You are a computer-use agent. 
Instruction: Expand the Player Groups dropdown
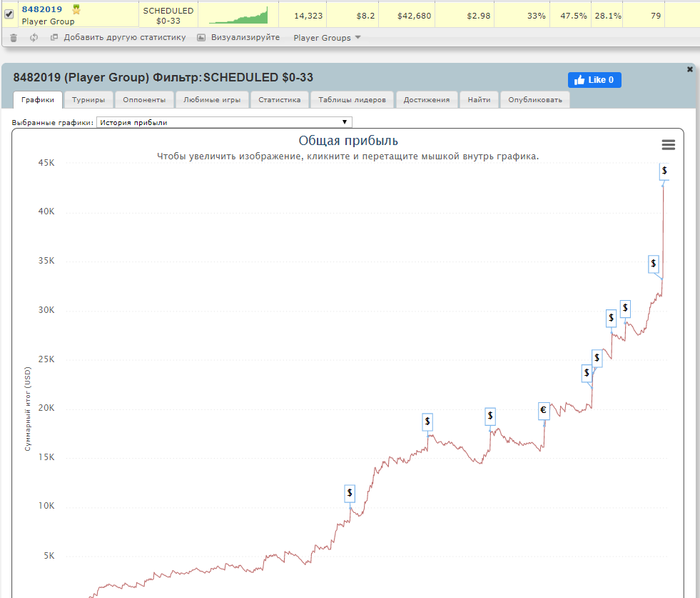tap(327, 38)
